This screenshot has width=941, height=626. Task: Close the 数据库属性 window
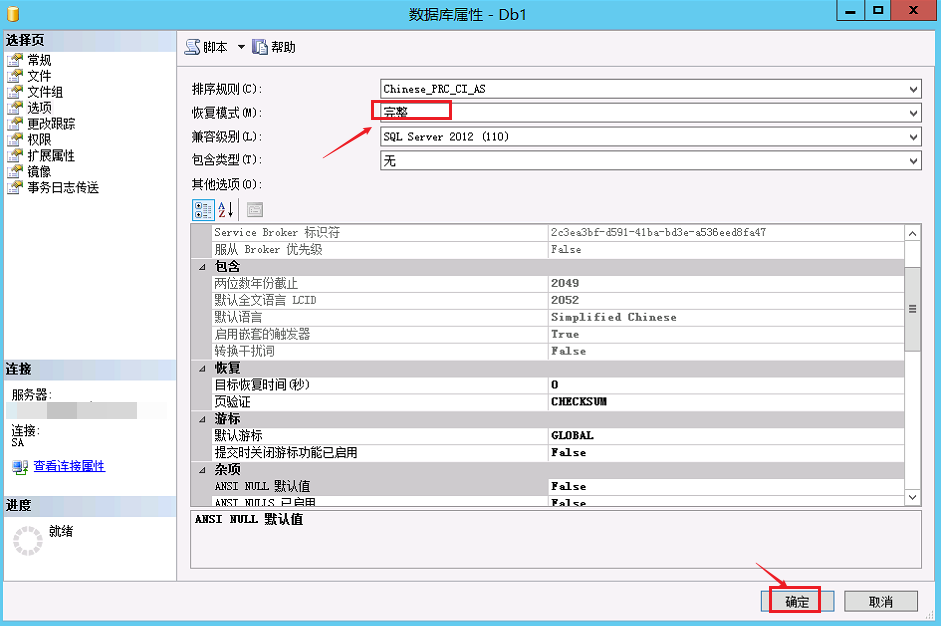point(913,11)
